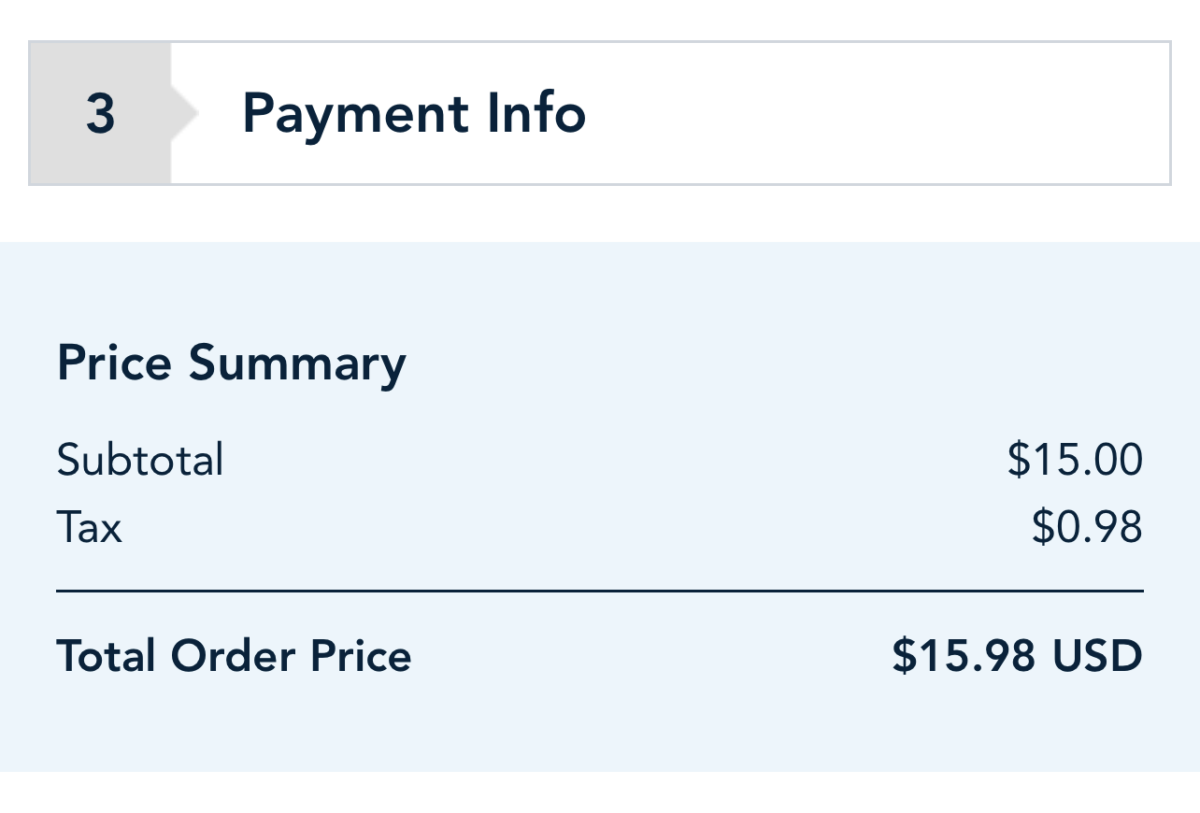Expand the Payment Info section
The image size is (1200, 813).
pyautogui.click(x=600, y=114)
